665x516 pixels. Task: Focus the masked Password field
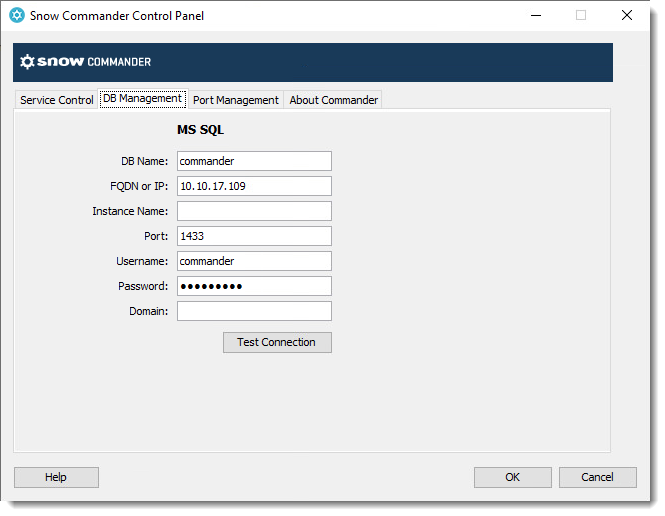[254, 286]
